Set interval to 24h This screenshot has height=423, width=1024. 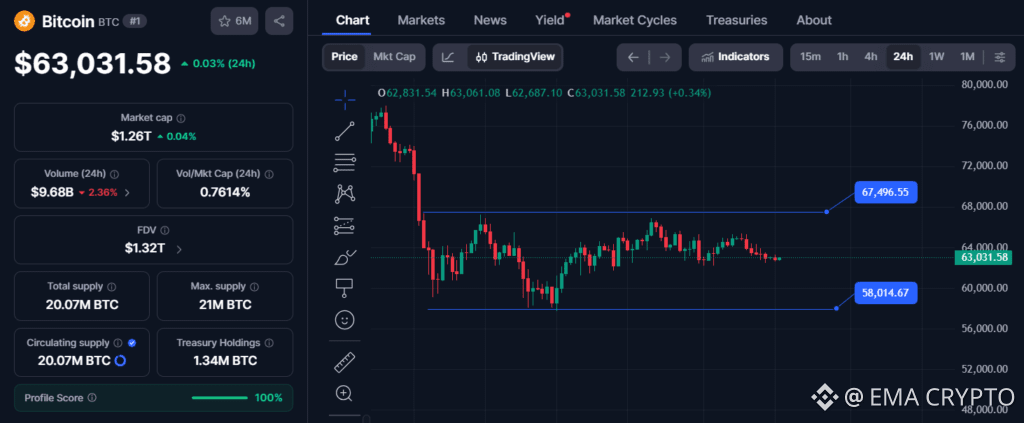[903, 57]
